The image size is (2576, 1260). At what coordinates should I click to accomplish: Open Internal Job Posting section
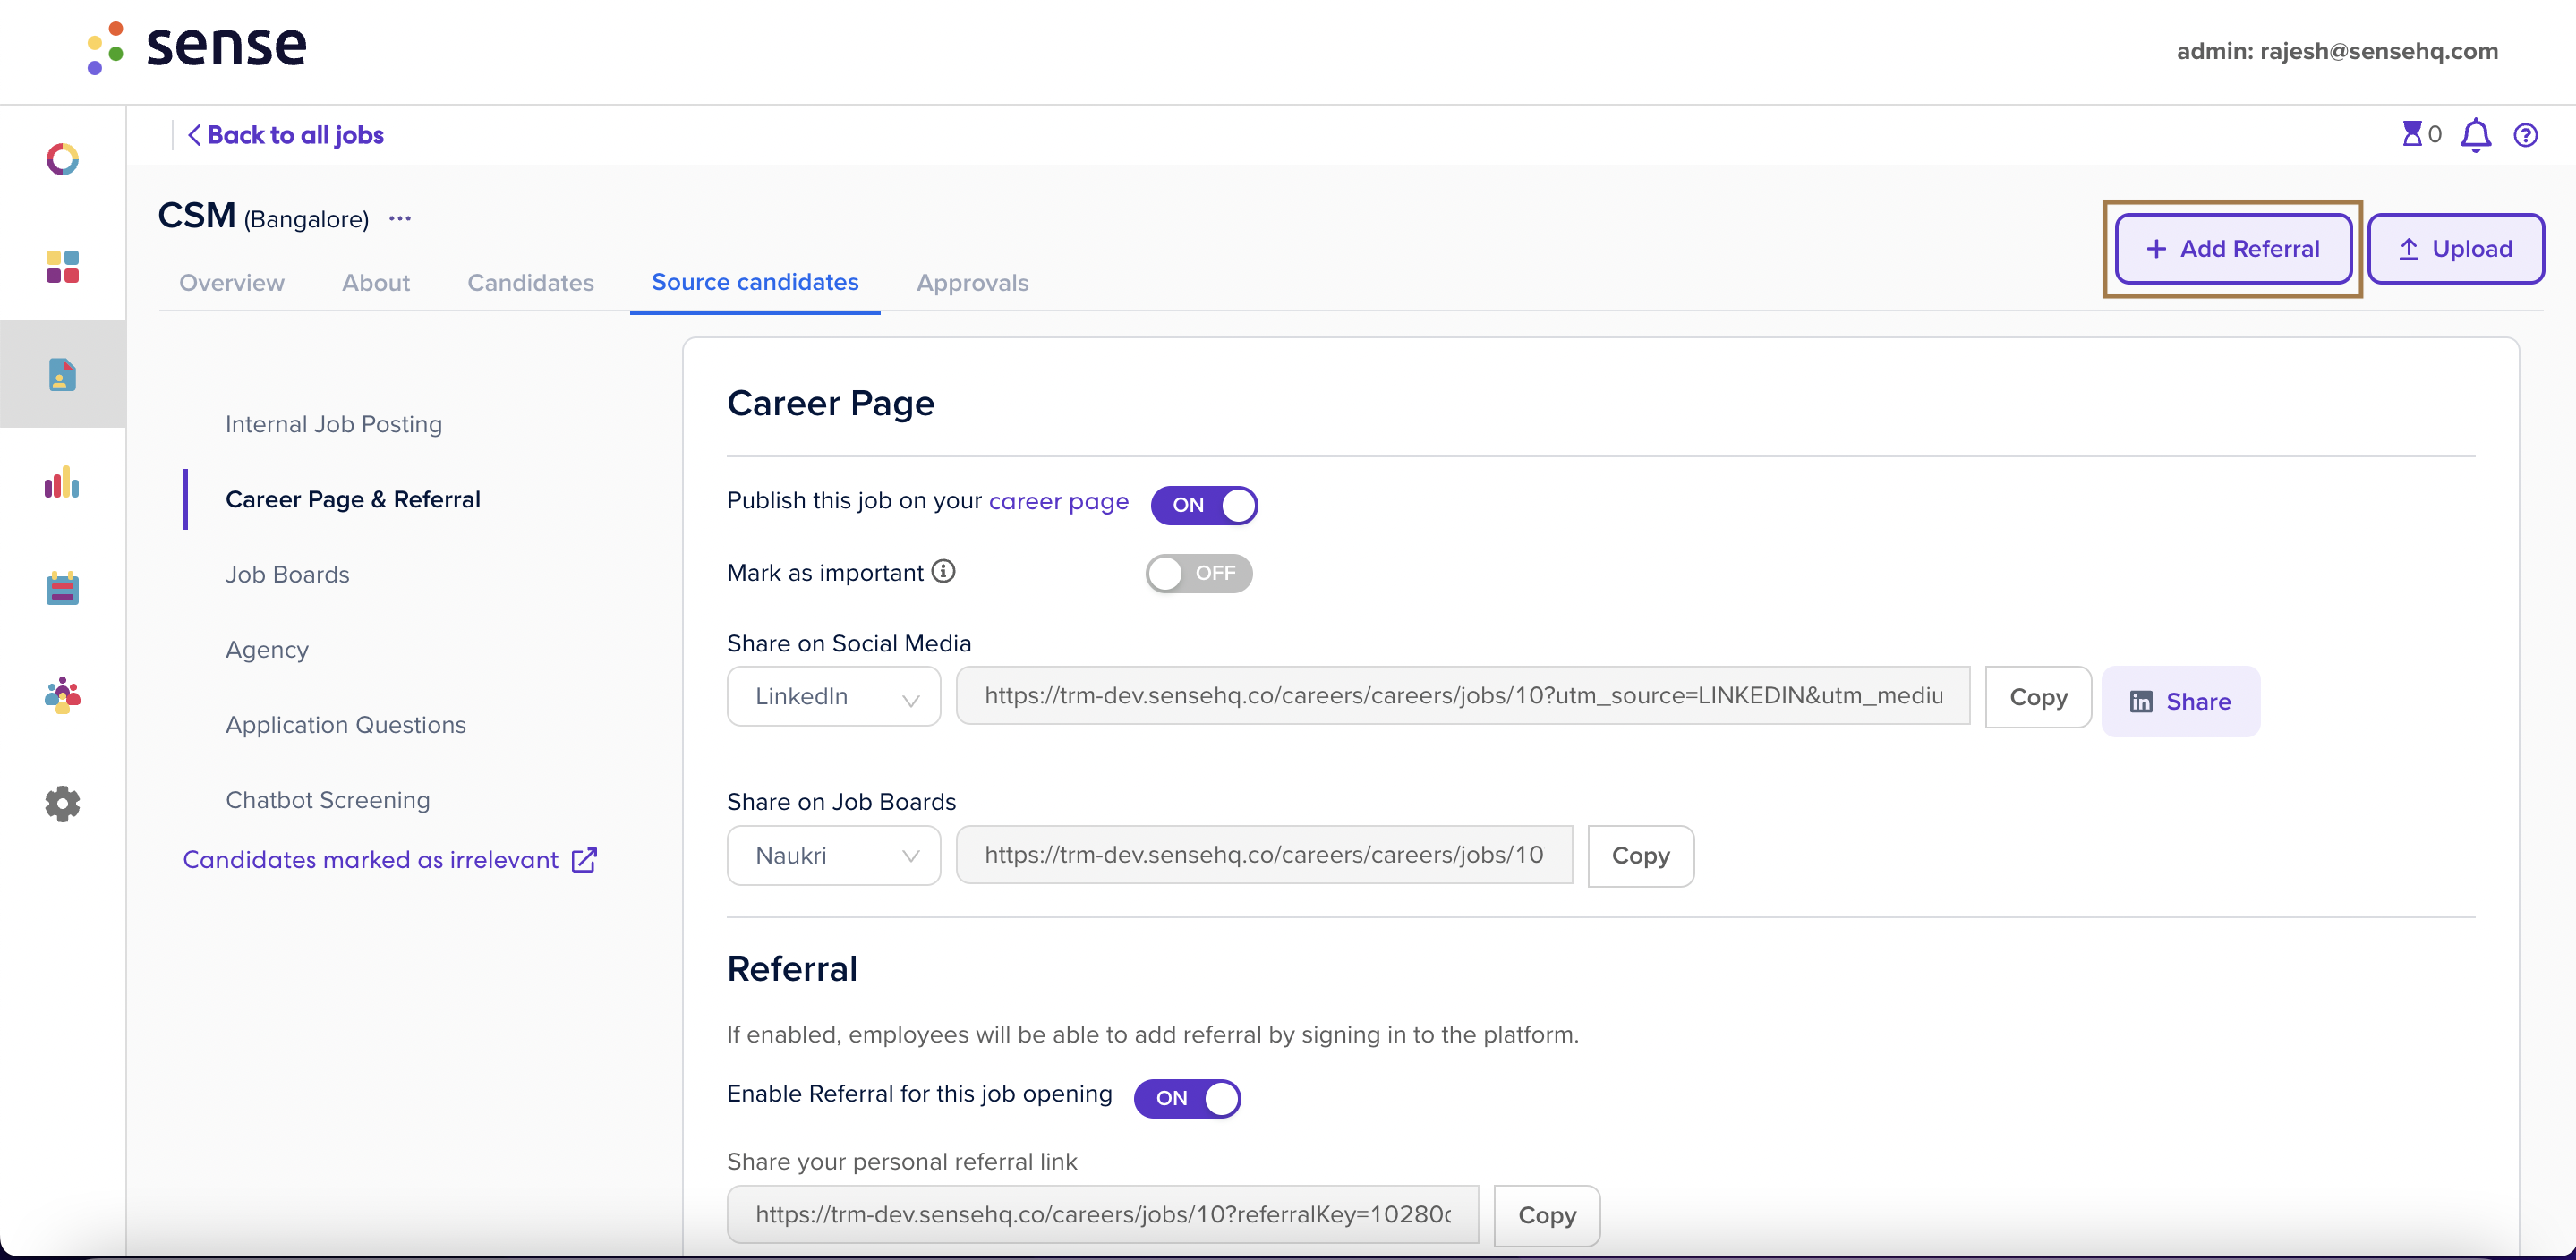(334, 424)
